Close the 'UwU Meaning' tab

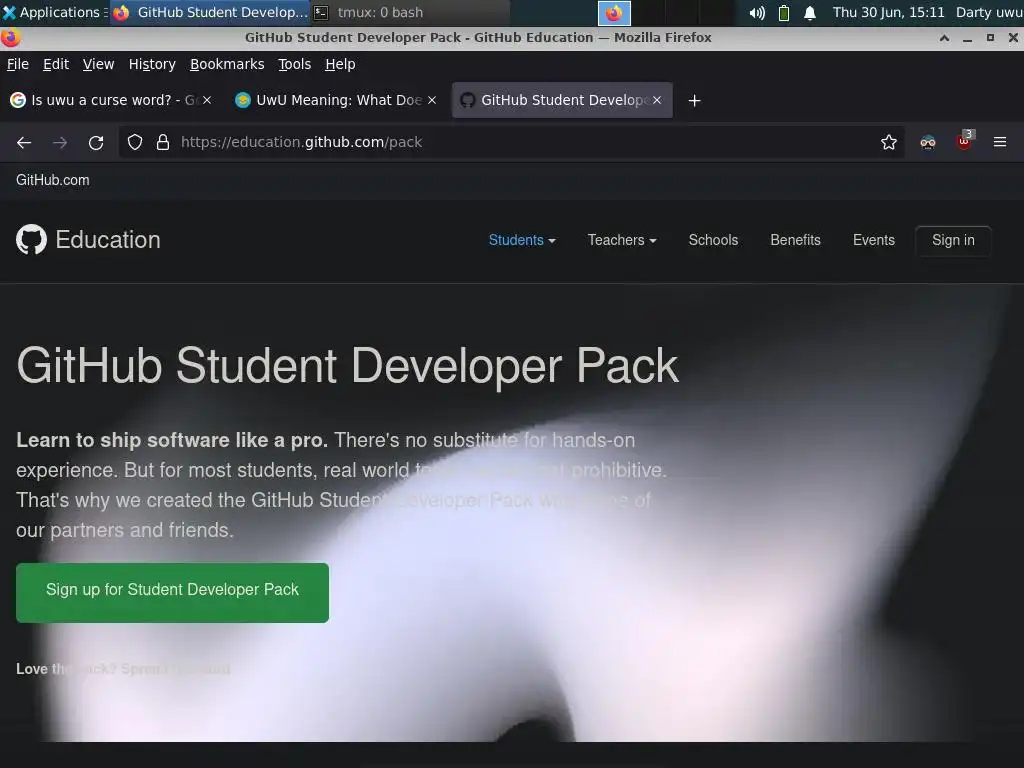[432, 100]
